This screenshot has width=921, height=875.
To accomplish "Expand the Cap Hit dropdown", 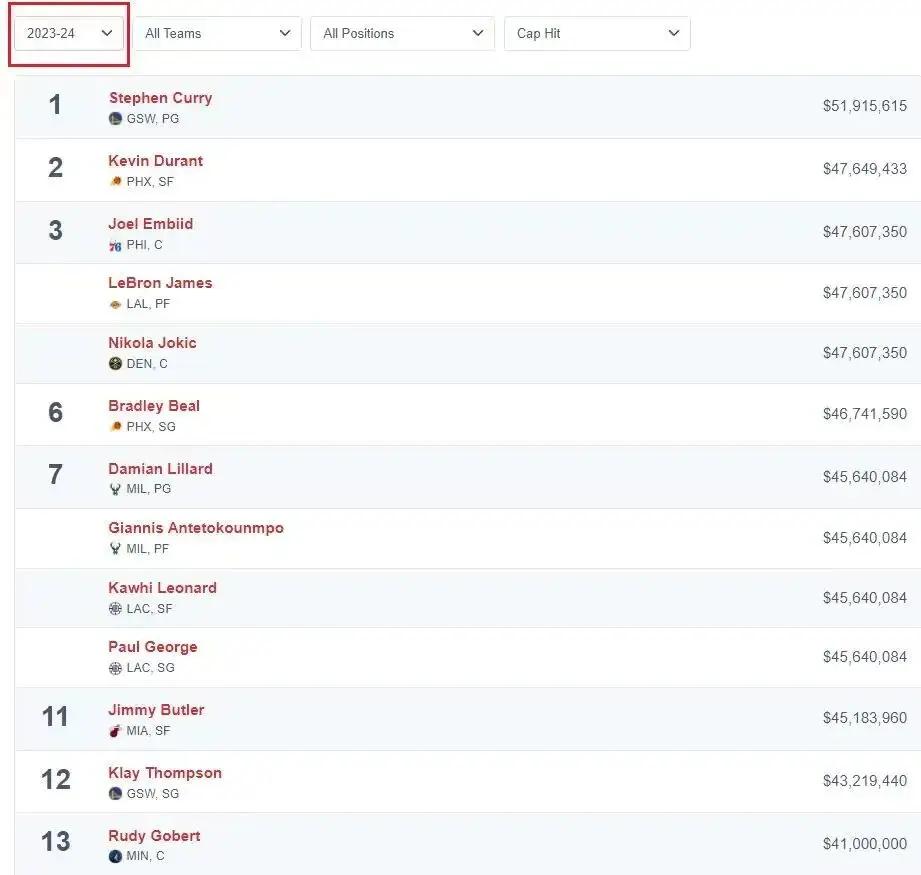I will point(597,33).
